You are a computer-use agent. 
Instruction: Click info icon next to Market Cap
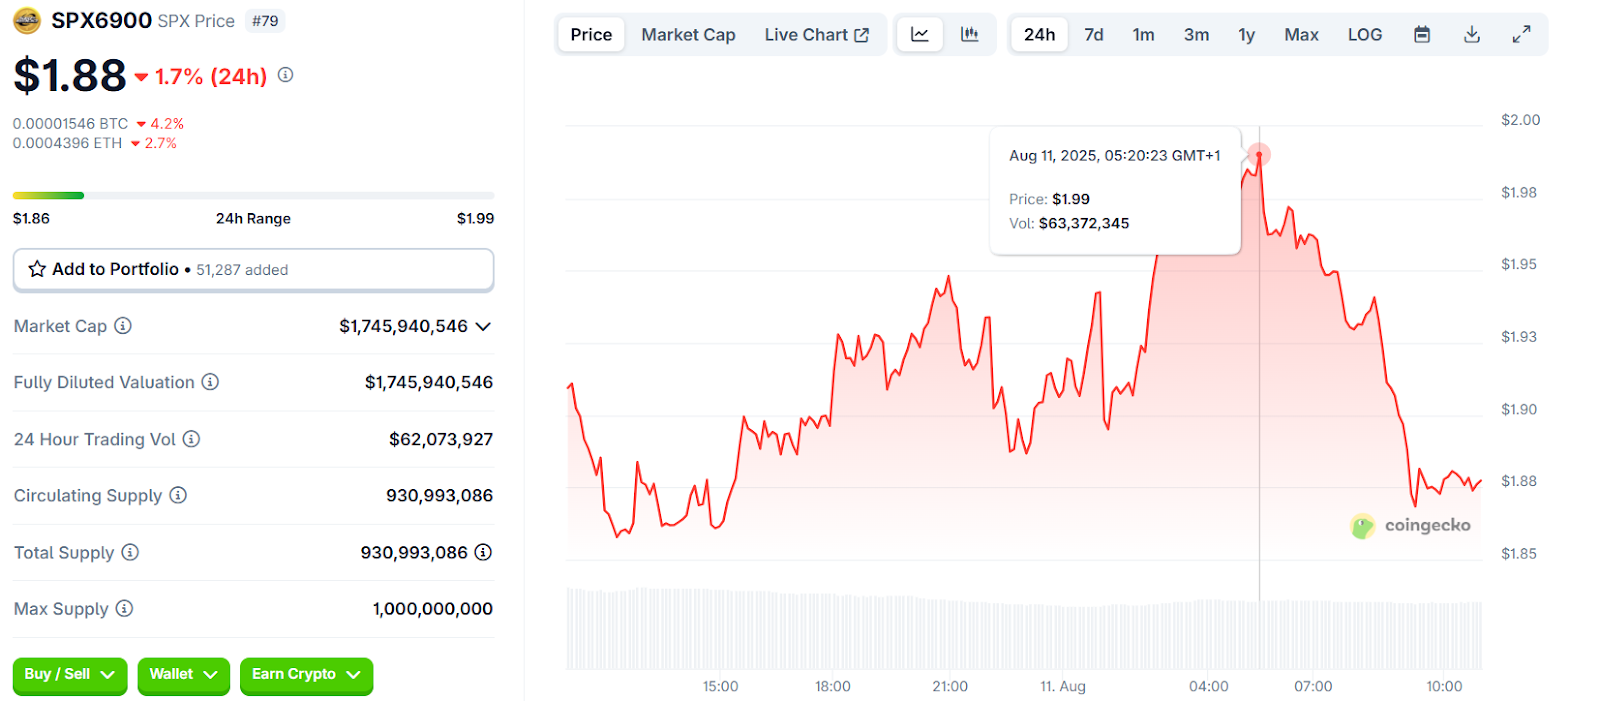coord(123,326)
